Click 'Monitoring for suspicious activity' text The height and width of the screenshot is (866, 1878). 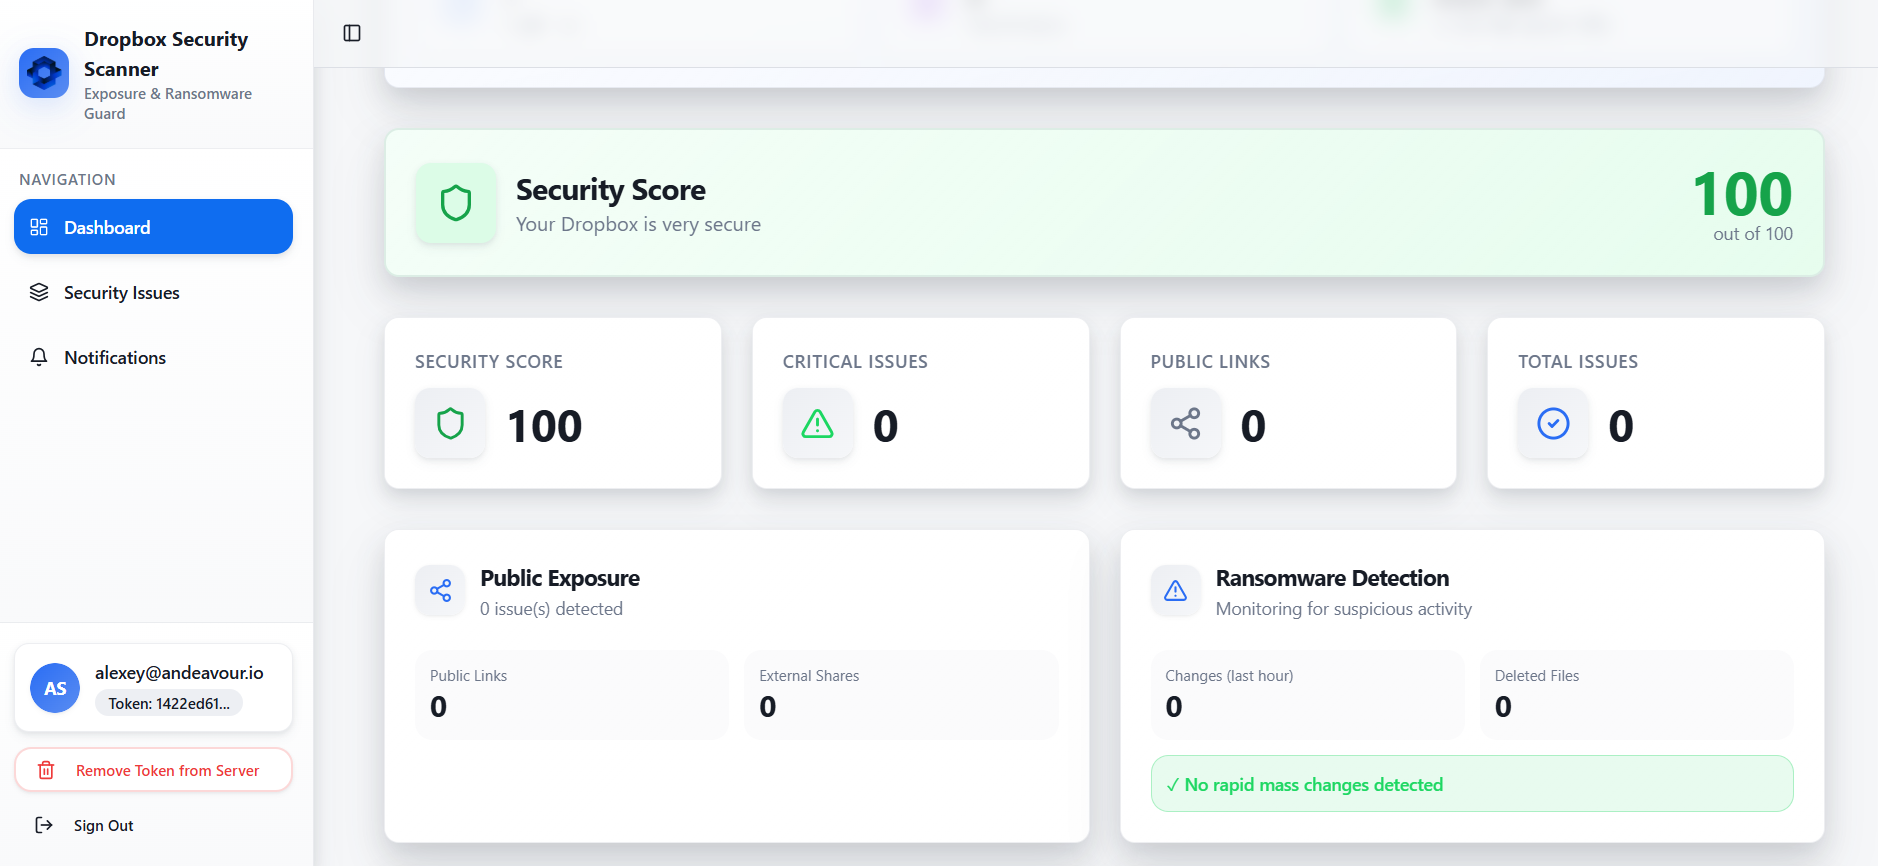tap(1343, 609)
